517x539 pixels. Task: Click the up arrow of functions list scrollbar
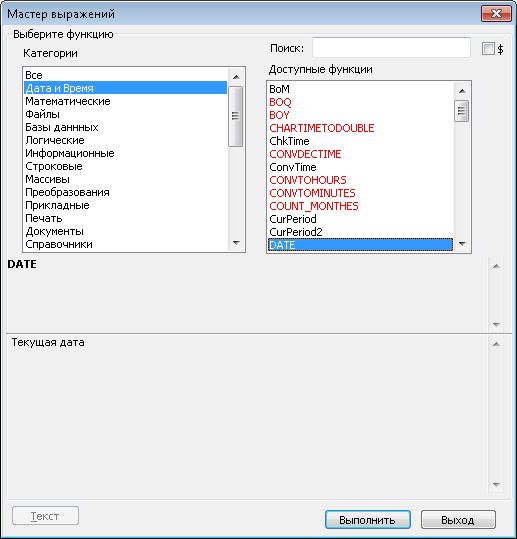tap(462, 91)
